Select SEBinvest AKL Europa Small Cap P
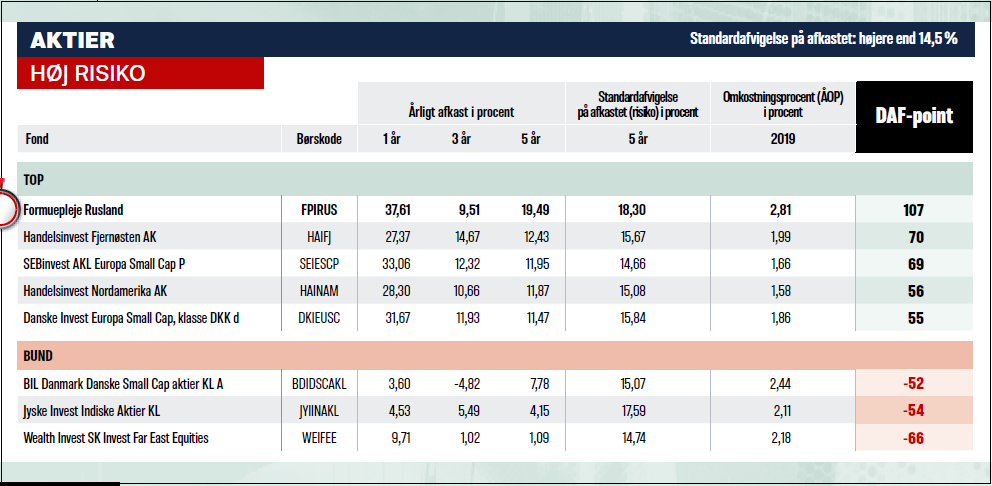 pyautogui.click(x=104, y=265)
